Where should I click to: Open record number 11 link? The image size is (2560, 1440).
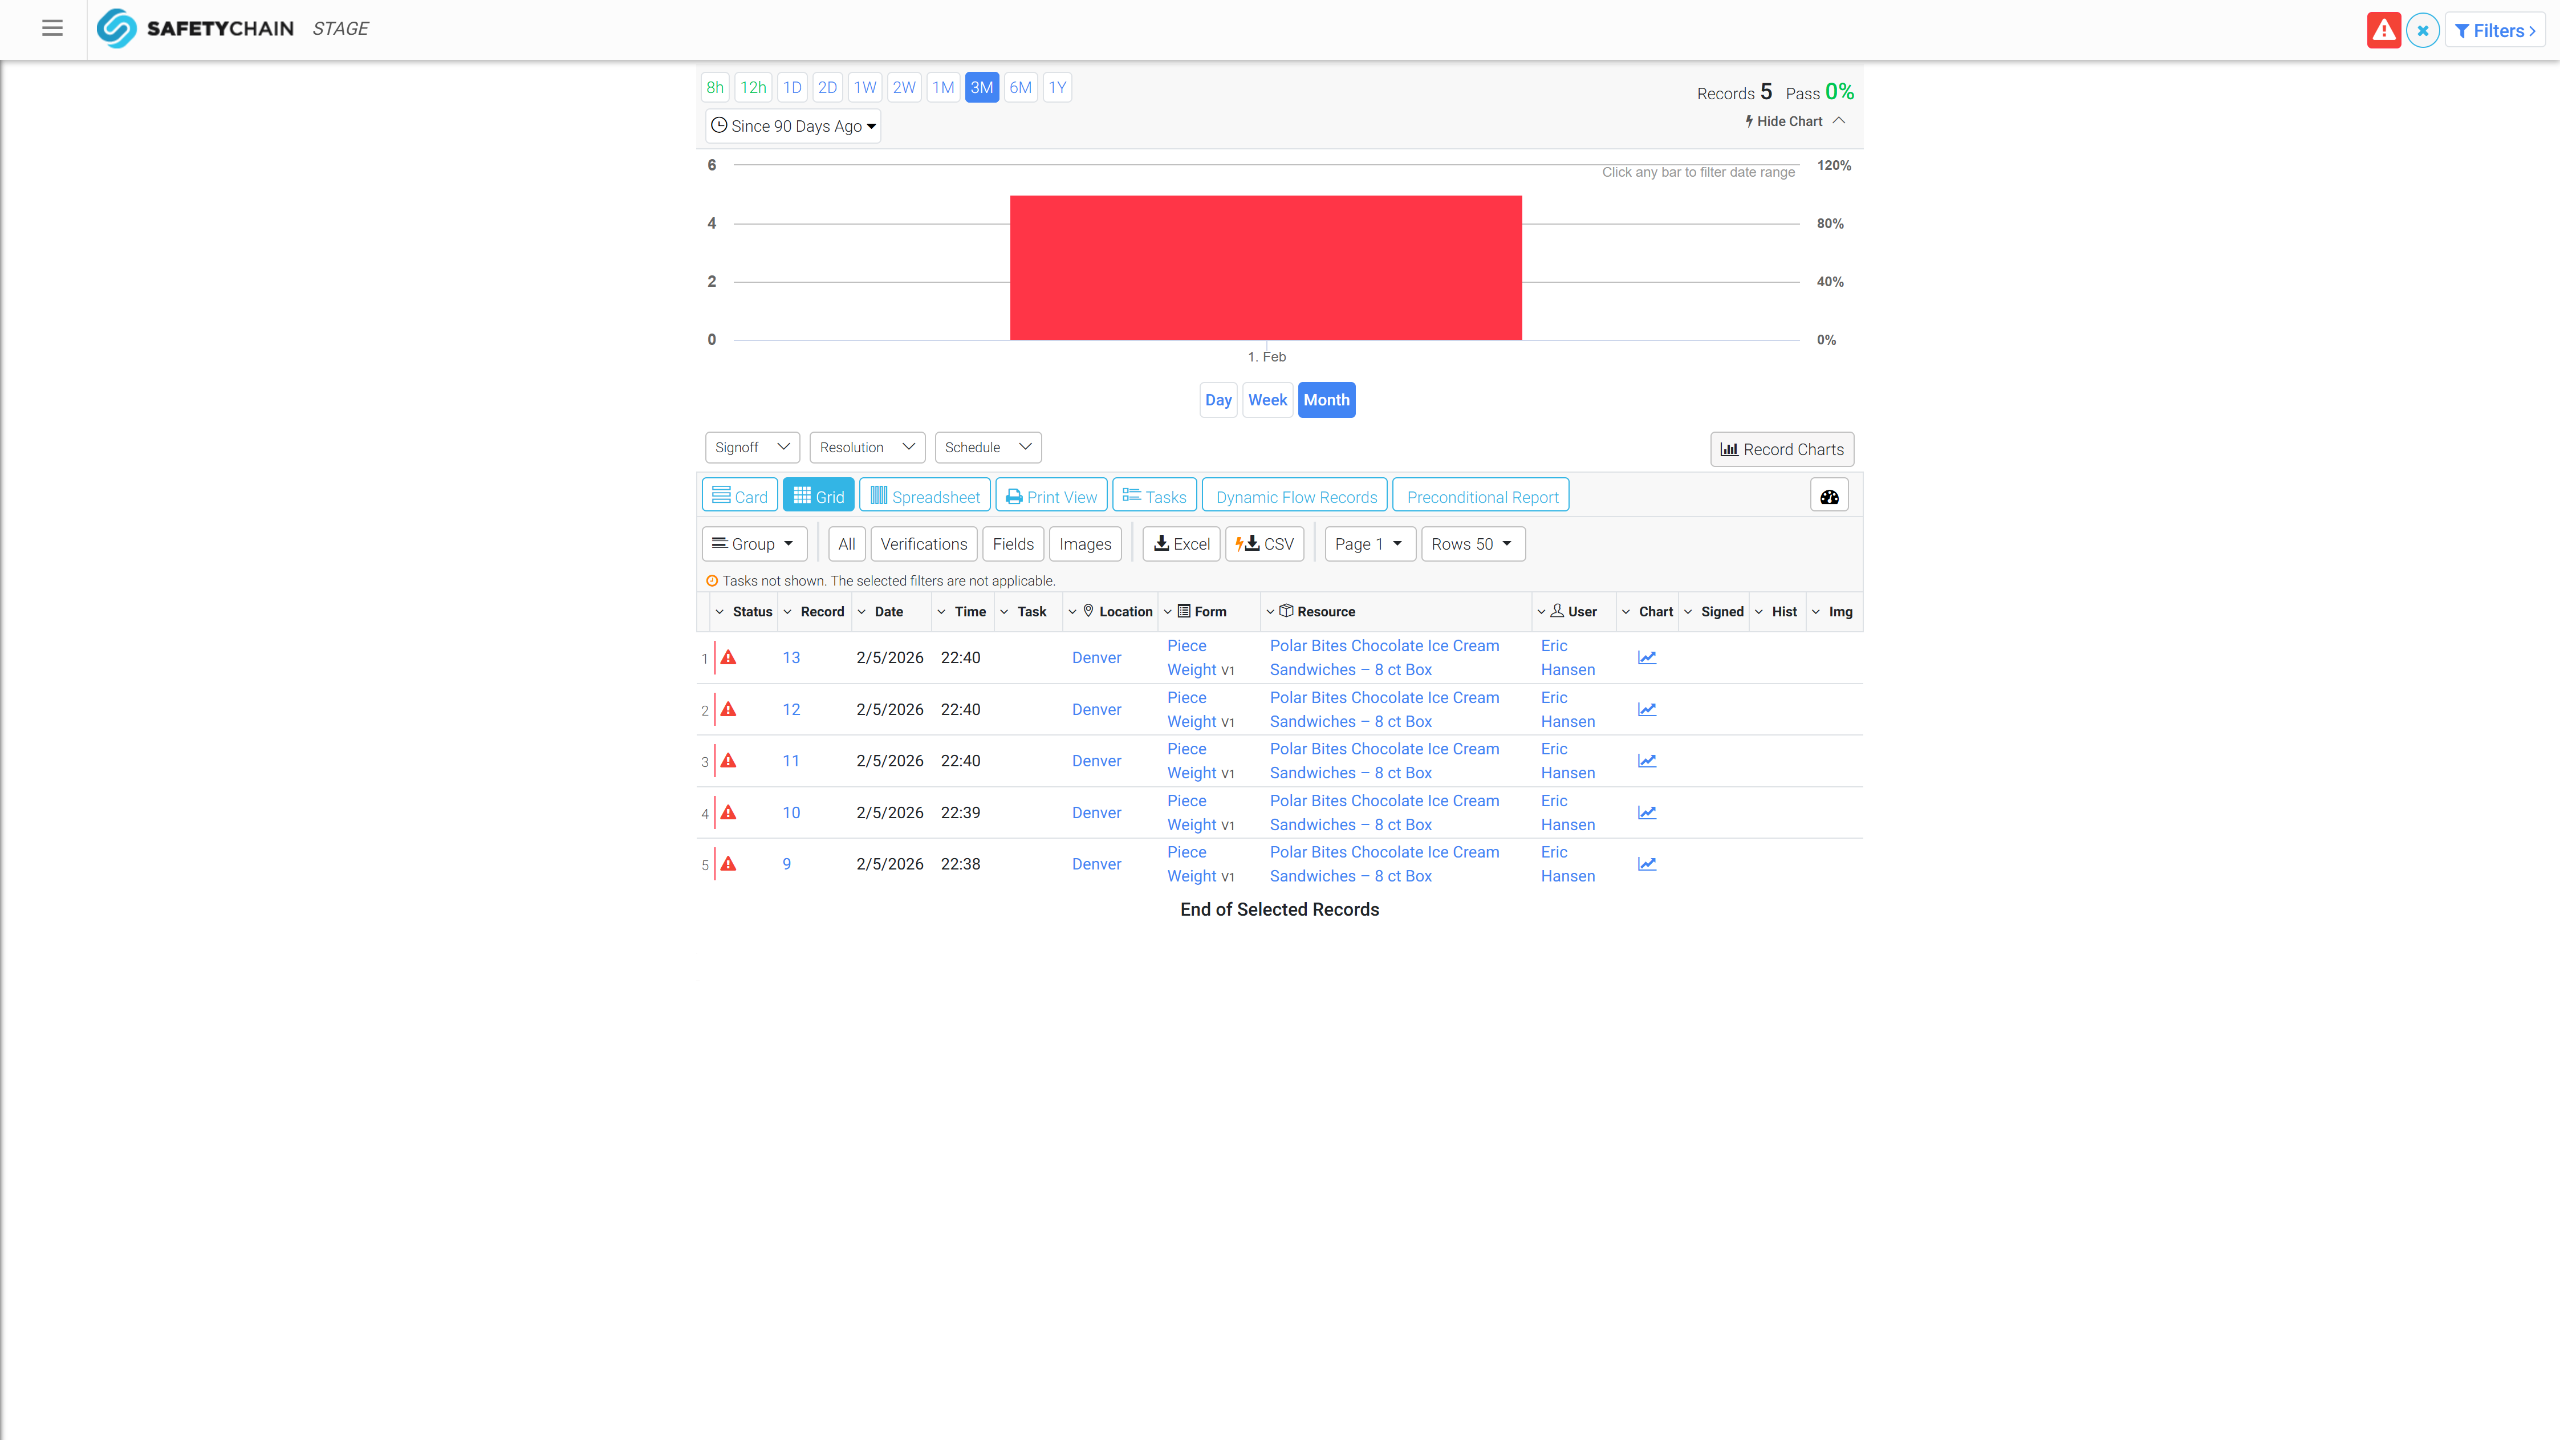(791, 761)
